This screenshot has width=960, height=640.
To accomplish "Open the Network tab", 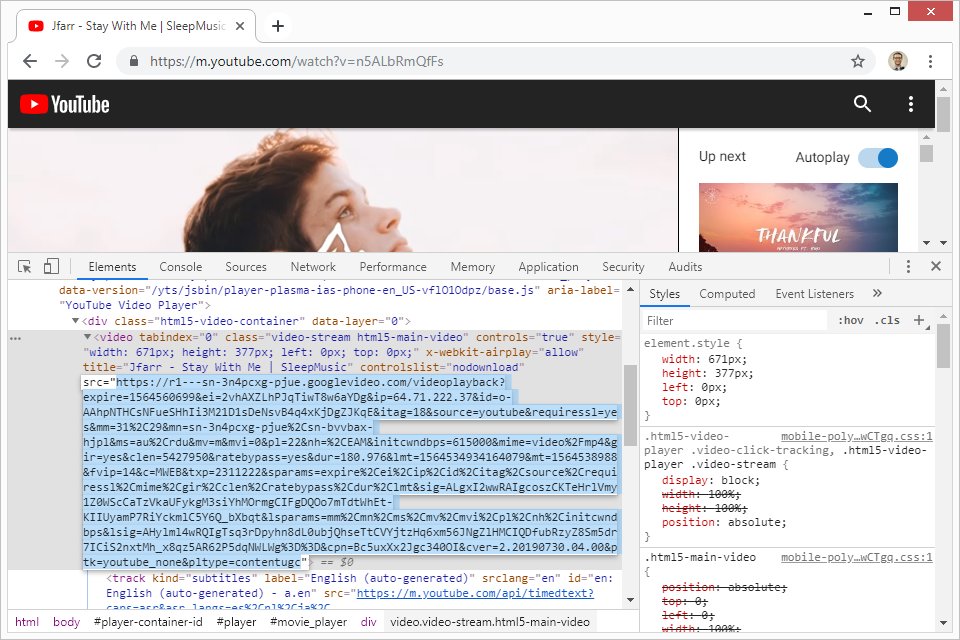I will point(313,267).
